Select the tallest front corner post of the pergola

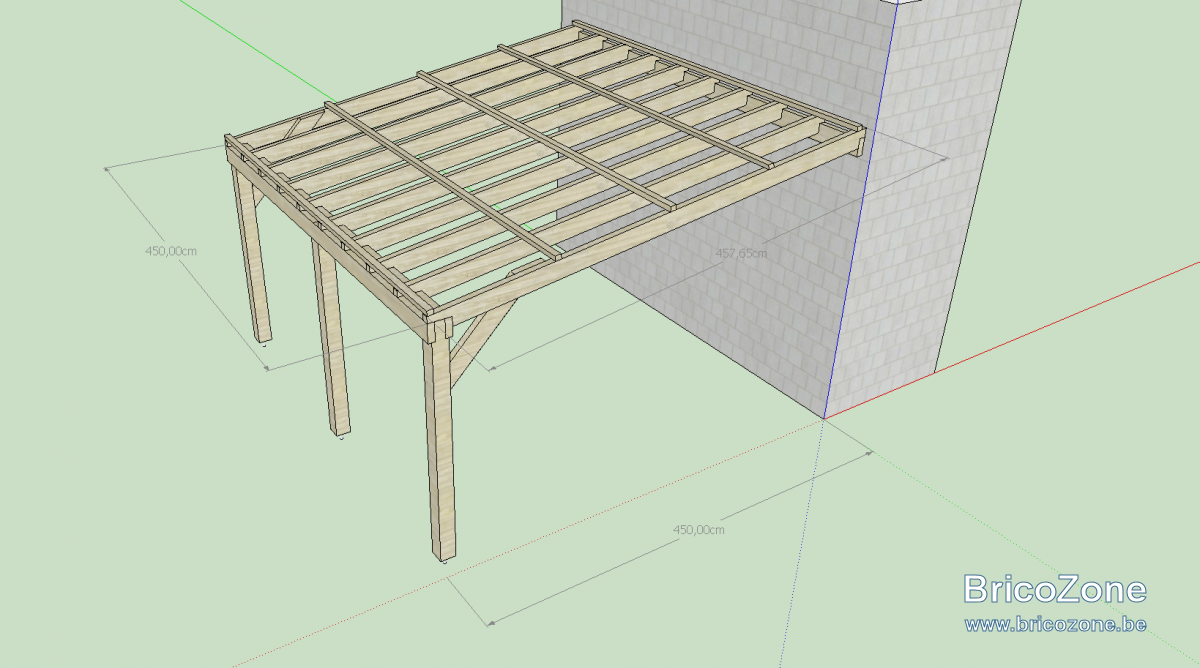coord(440,440)
